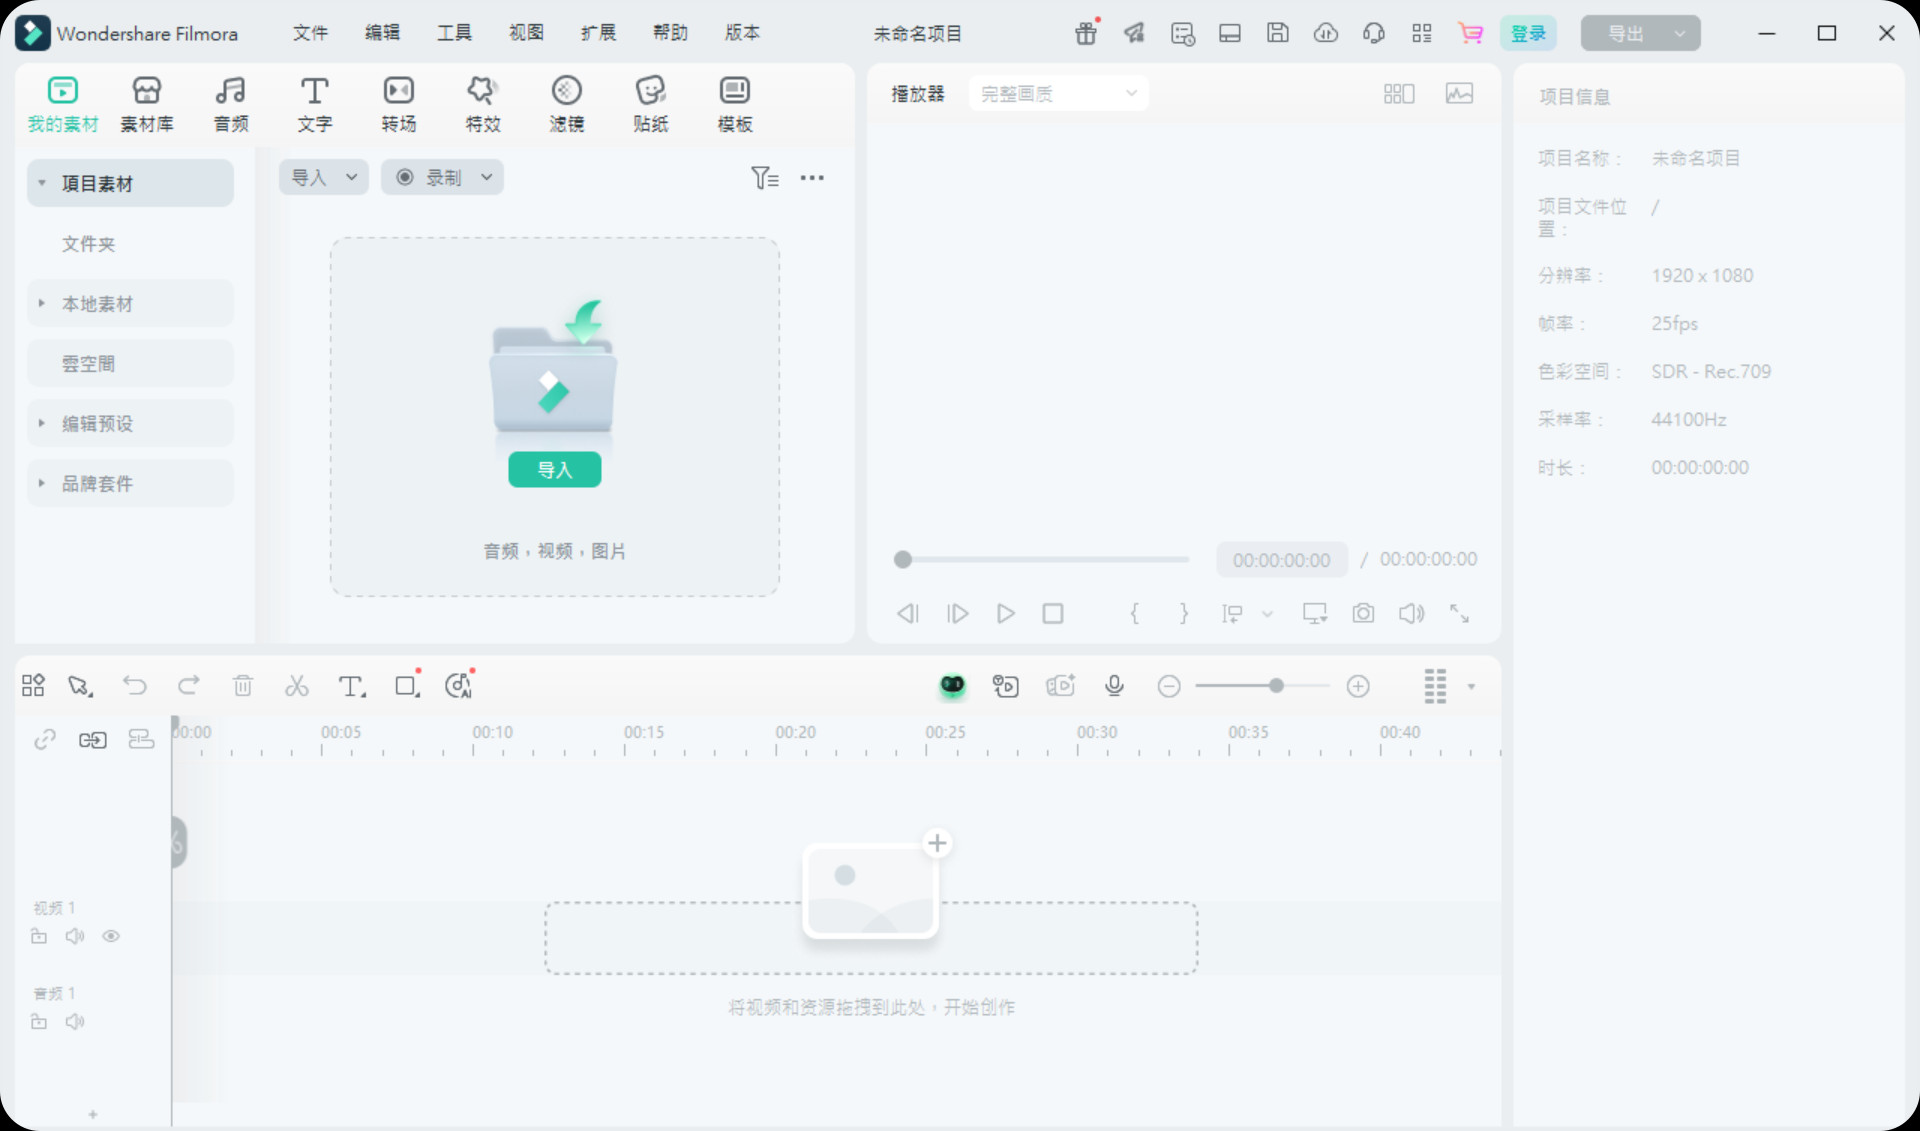Open the 扩展 menu
This screenshot has width=1920, height=1131.
[598, 33]
